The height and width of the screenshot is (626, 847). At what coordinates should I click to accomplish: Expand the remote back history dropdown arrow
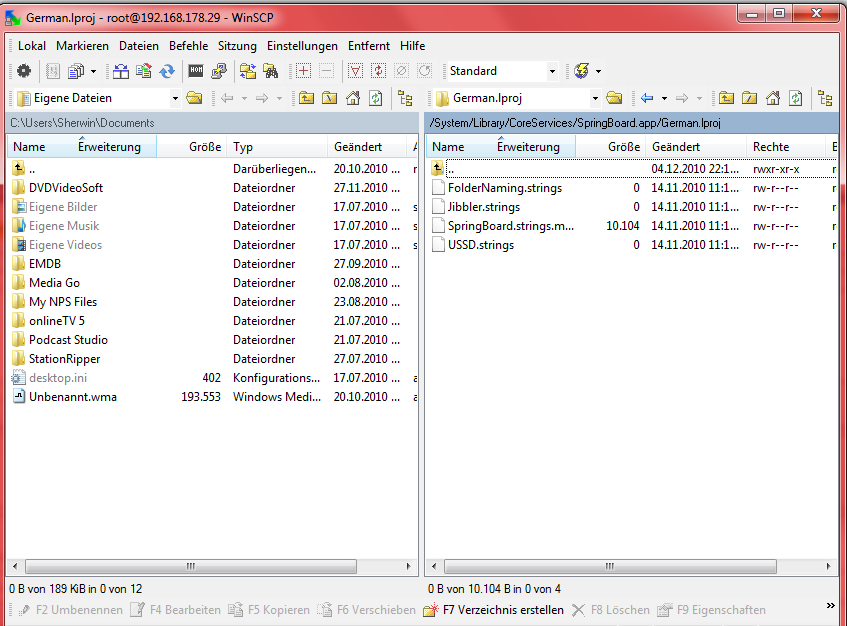click(x=664, y=98)
